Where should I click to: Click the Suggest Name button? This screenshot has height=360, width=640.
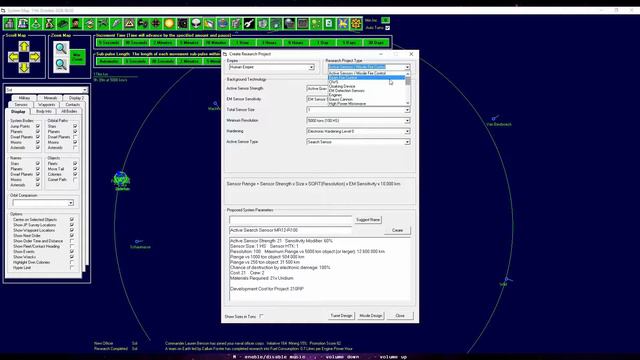coord(368,220)
